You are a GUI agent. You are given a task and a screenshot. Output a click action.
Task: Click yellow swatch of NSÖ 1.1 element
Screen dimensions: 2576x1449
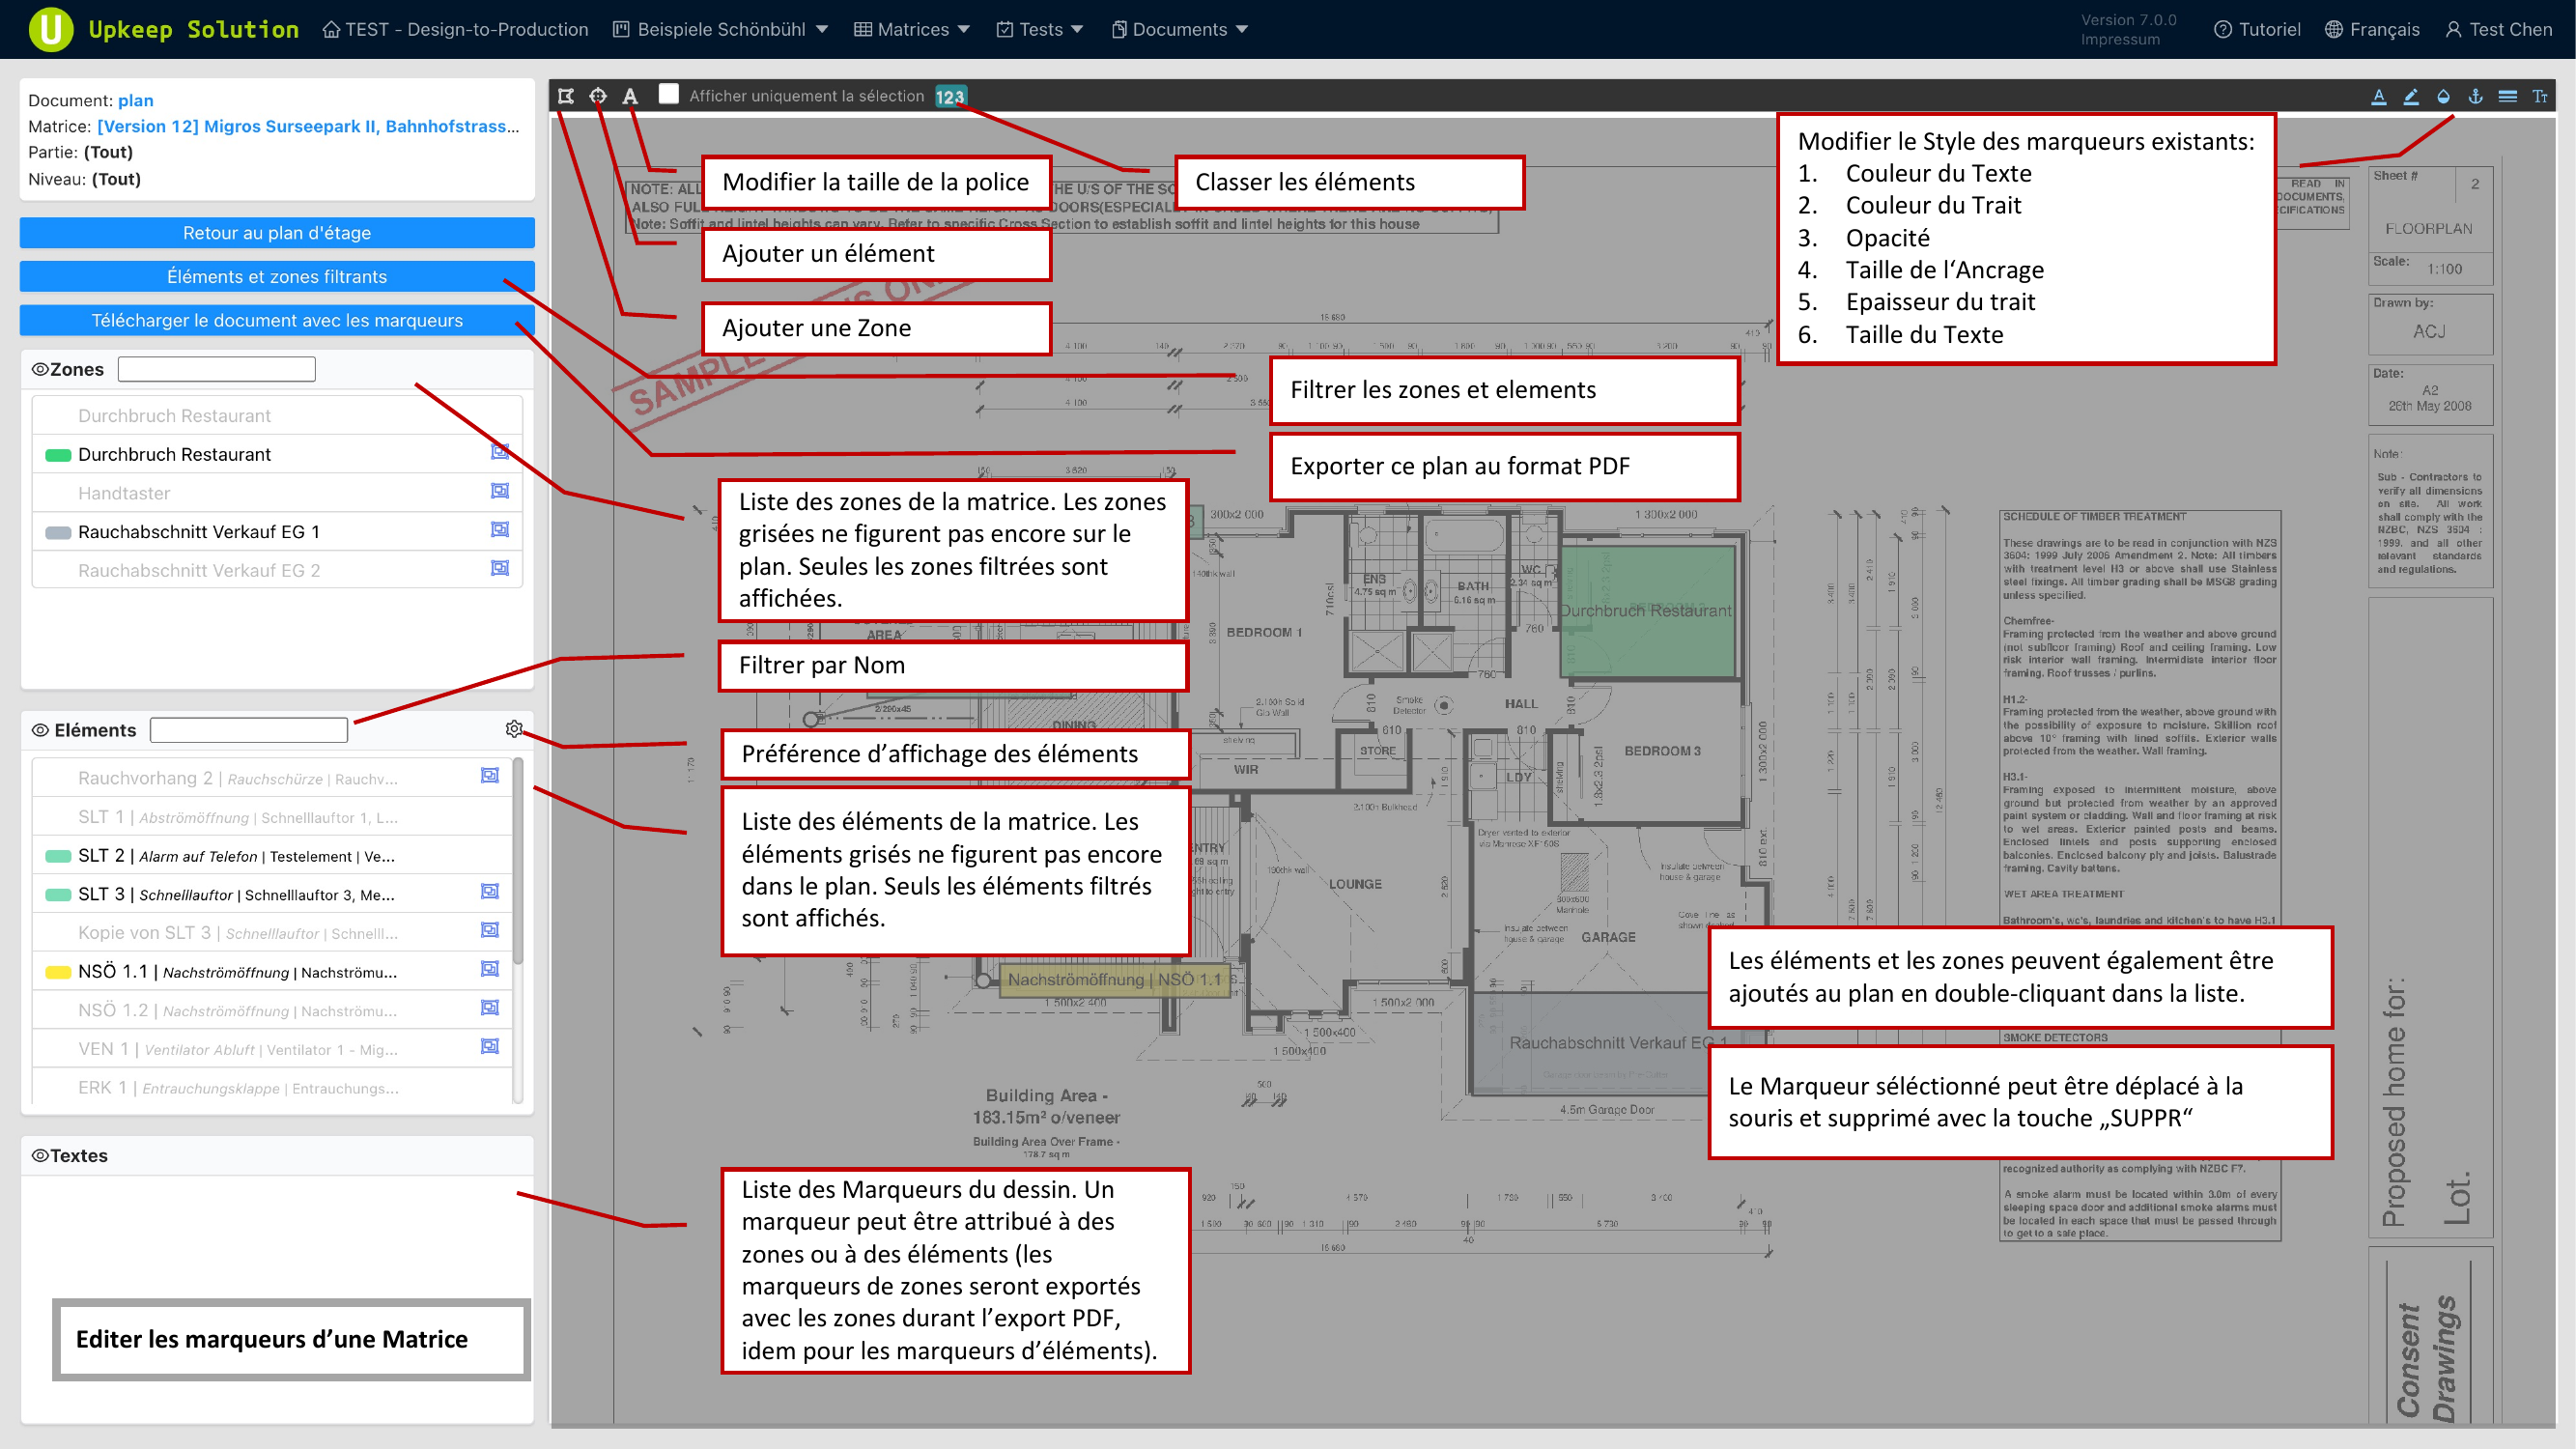[x=58, y=972]
